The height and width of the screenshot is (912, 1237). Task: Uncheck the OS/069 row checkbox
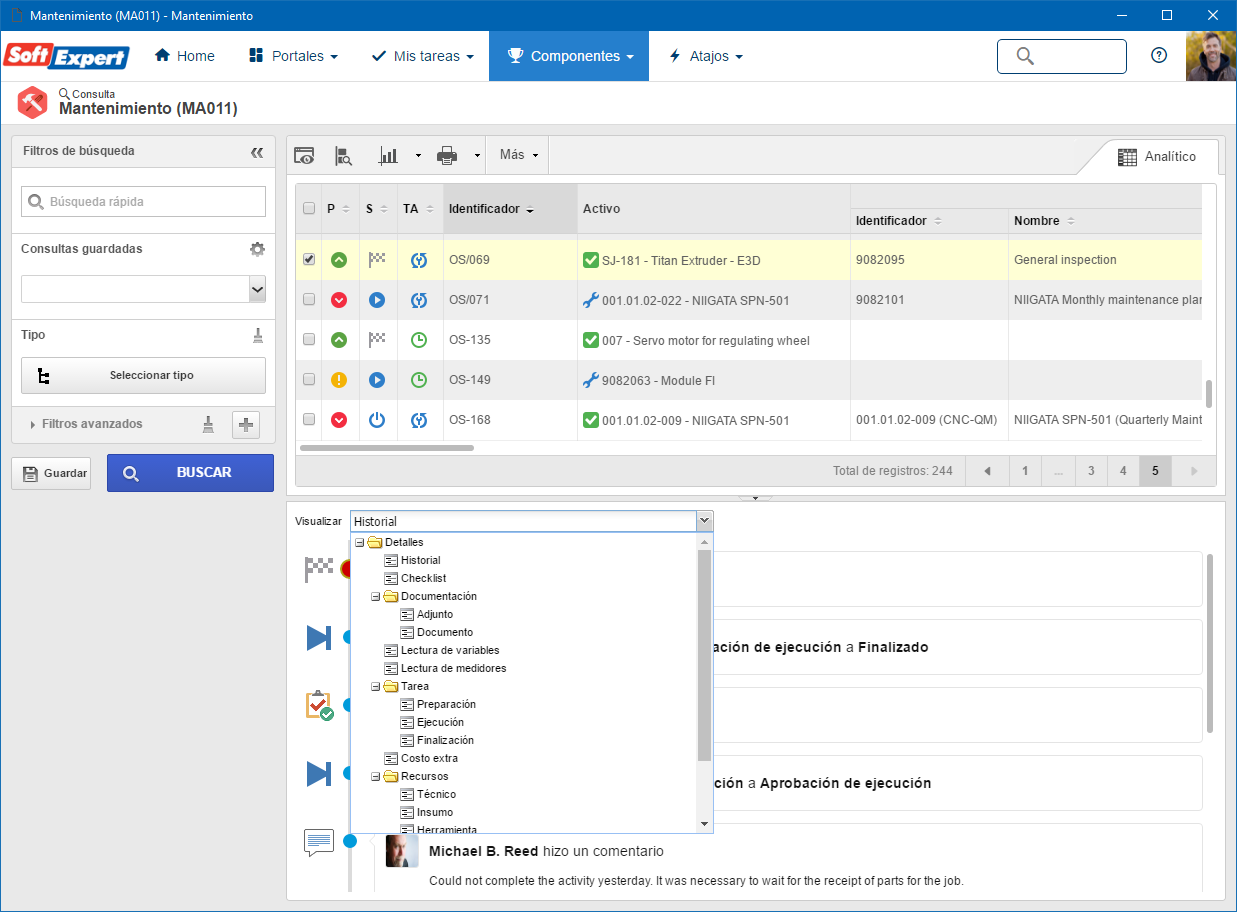tap(309, 259)
